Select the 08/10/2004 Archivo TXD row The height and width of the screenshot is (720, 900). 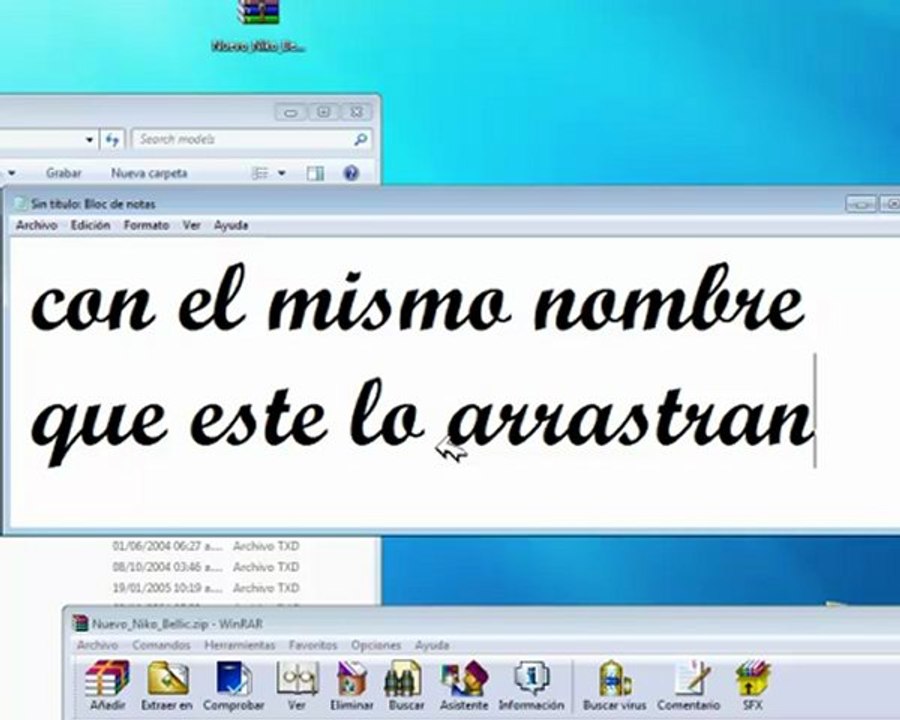tap(206, 567)
